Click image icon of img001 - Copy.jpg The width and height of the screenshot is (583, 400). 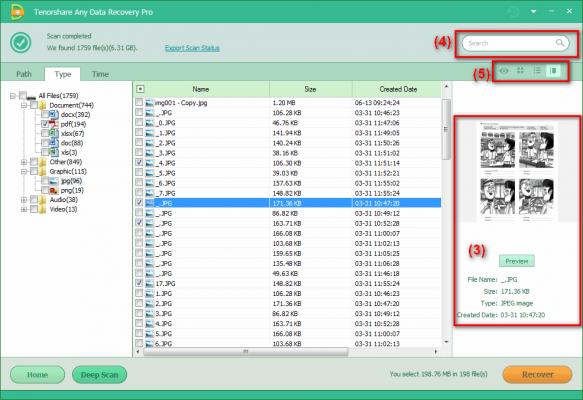(149, 103)
